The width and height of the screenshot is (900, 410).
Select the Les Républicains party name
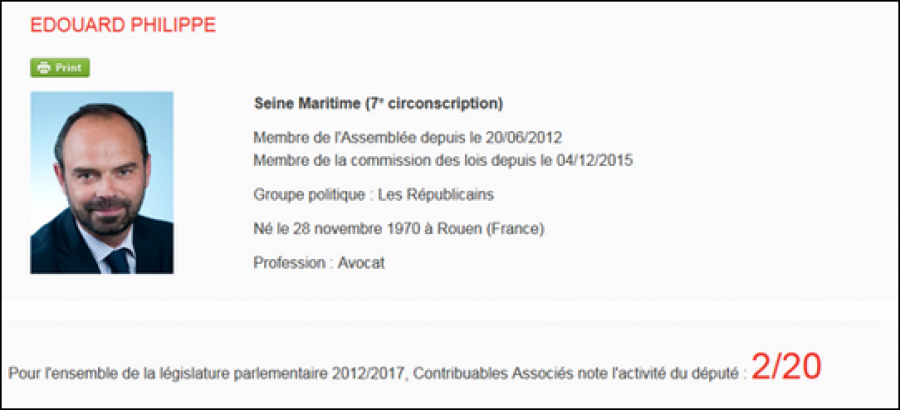click(x=433, y=195)
